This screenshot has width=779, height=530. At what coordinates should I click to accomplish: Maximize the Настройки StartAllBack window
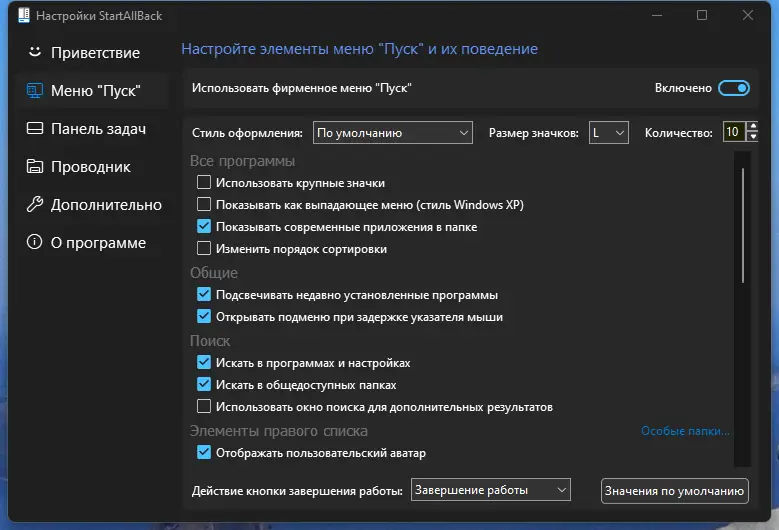point(702,15)
